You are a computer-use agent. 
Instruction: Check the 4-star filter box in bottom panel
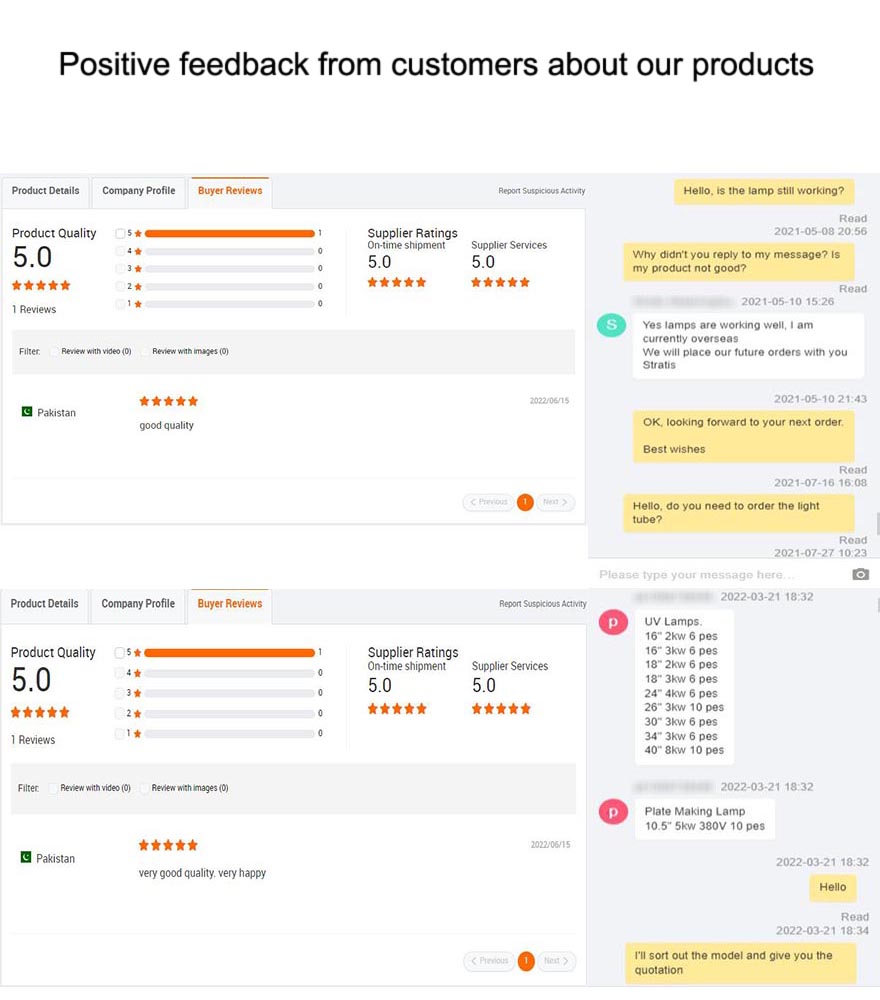tap(119, 673)
